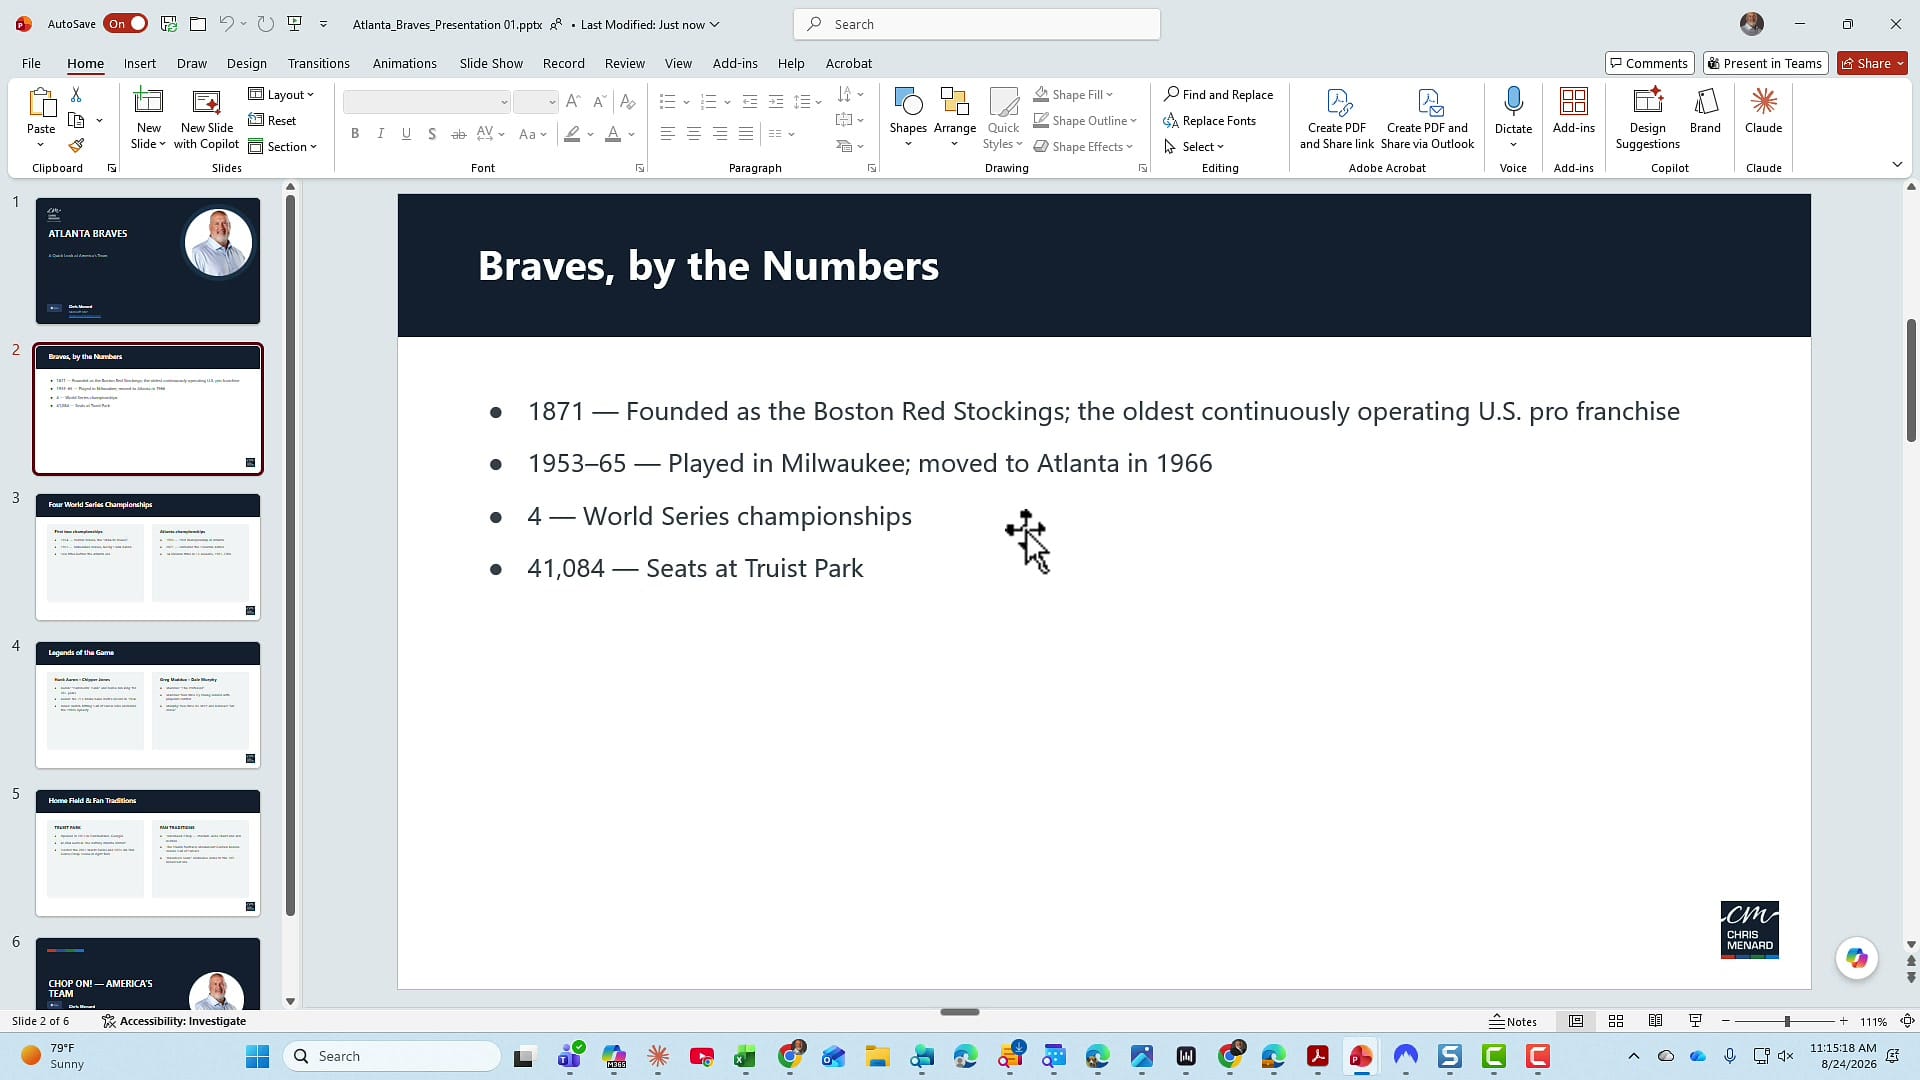
Task: Toggle Underline formatting
Action: click(406, 134)
